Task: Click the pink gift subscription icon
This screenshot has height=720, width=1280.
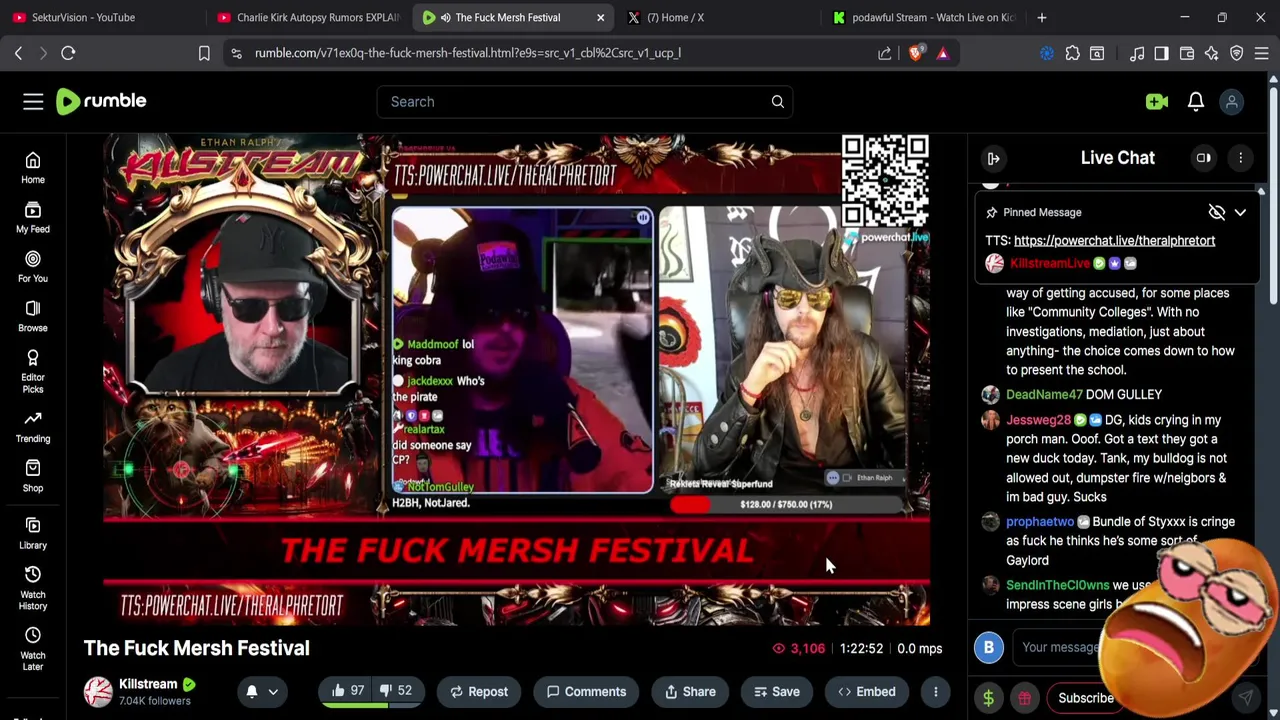Action: pos(1024,698)
